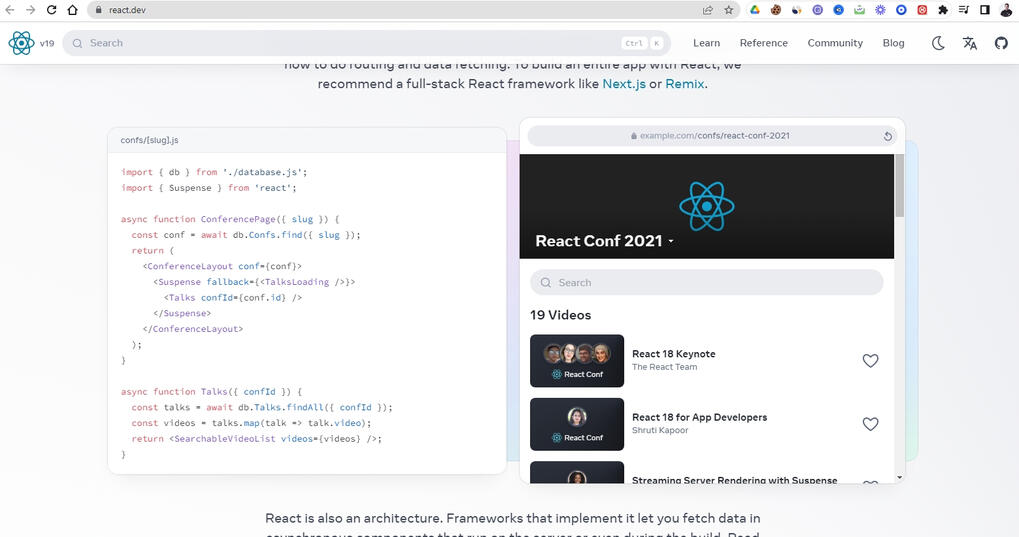Image resolution: width=1019 pixels, height=537 pixels.
Task: Click 'The React Team' author text
Action: (664, 367)
